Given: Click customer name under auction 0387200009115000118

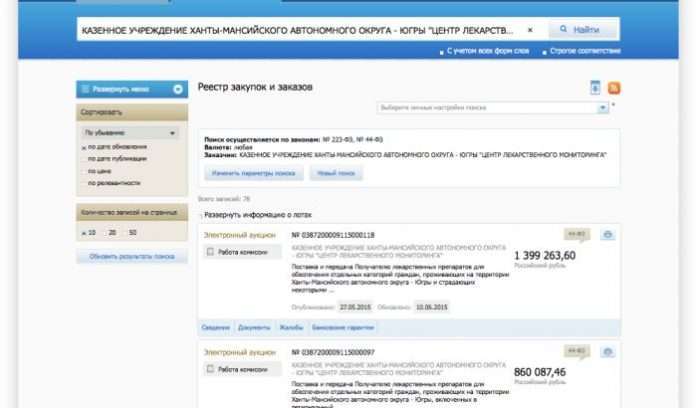Looking at the screenshot, I should pos(399,251).
